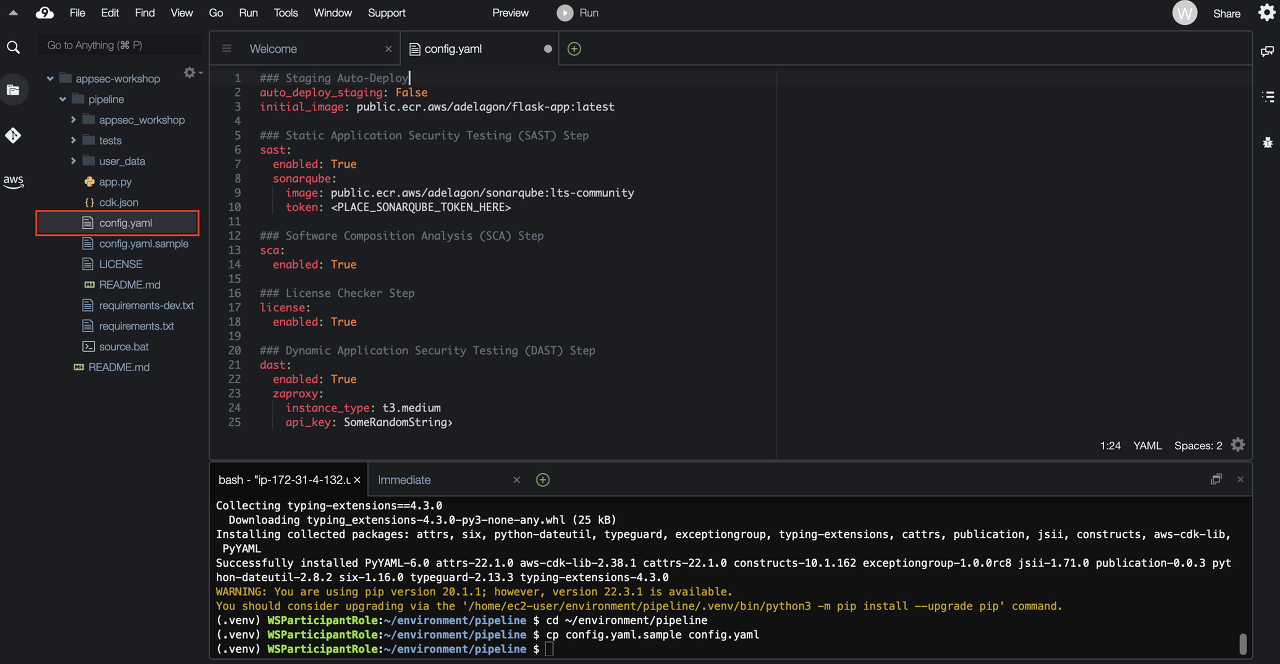1280x664 pixels.
Task: Switch to the Immediate tab
Action: click(x=404, y=480)
